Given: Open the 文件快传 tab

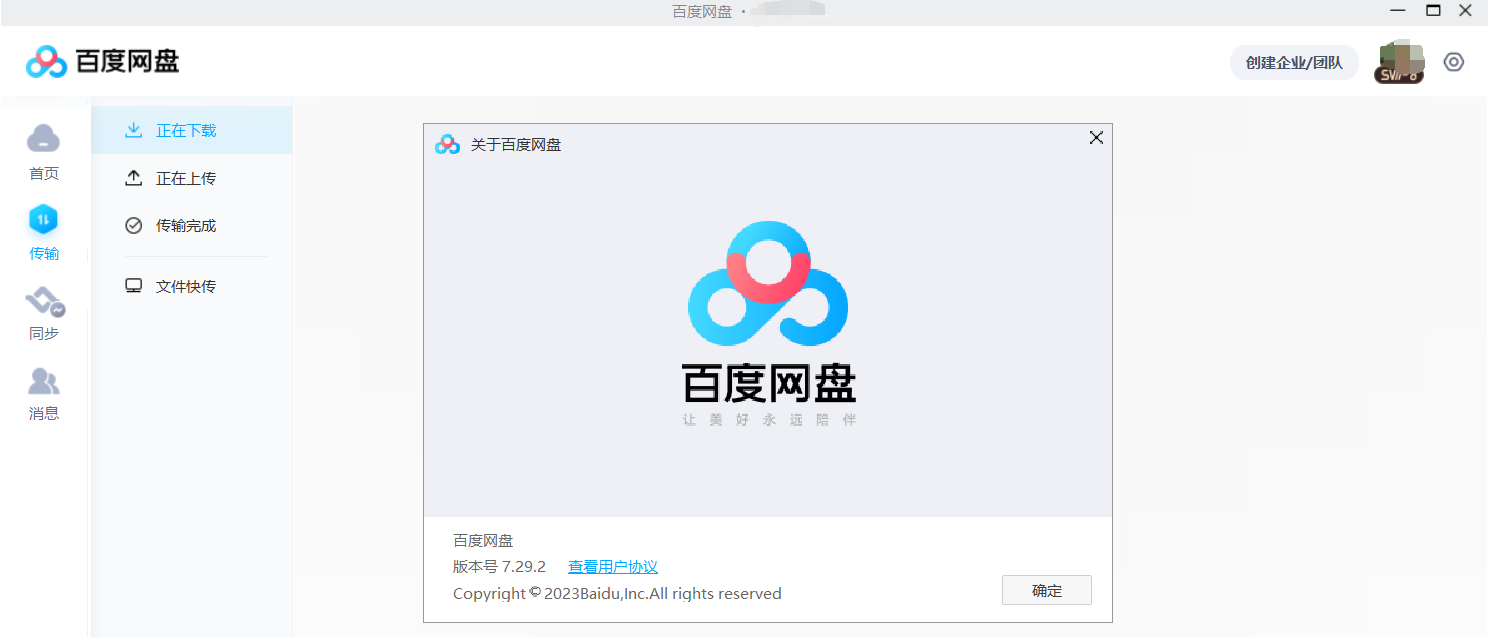Looking at the screenshot, I should click(192, 286).
